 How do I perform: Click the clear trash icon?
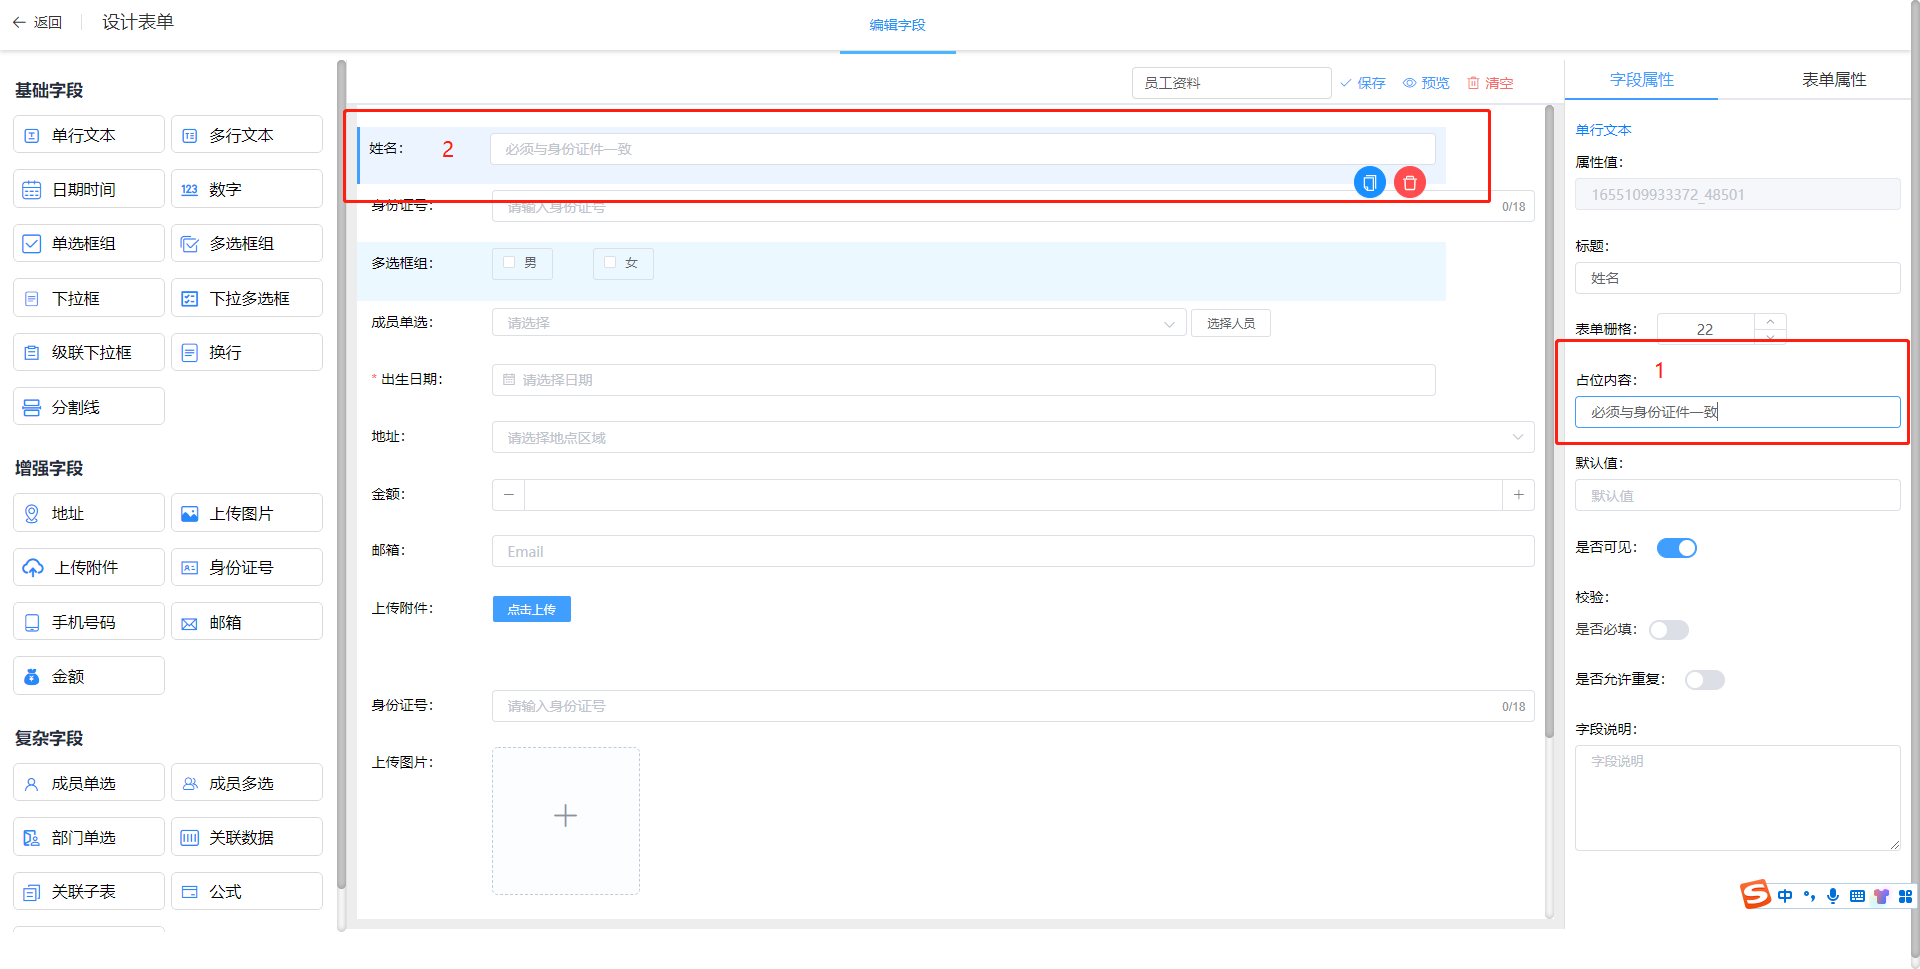click(1473, 83)
